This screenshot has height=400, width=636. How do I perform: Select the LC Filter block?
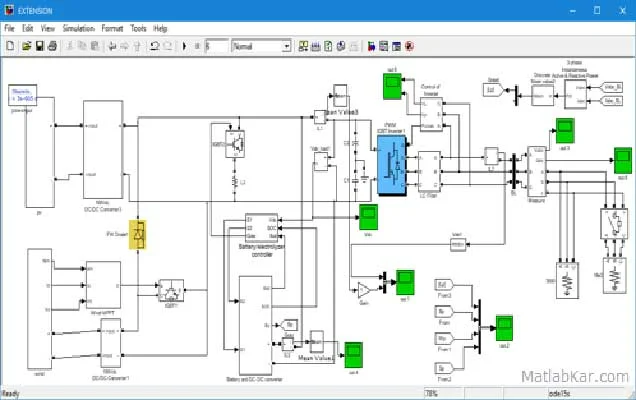pos(429,172)
